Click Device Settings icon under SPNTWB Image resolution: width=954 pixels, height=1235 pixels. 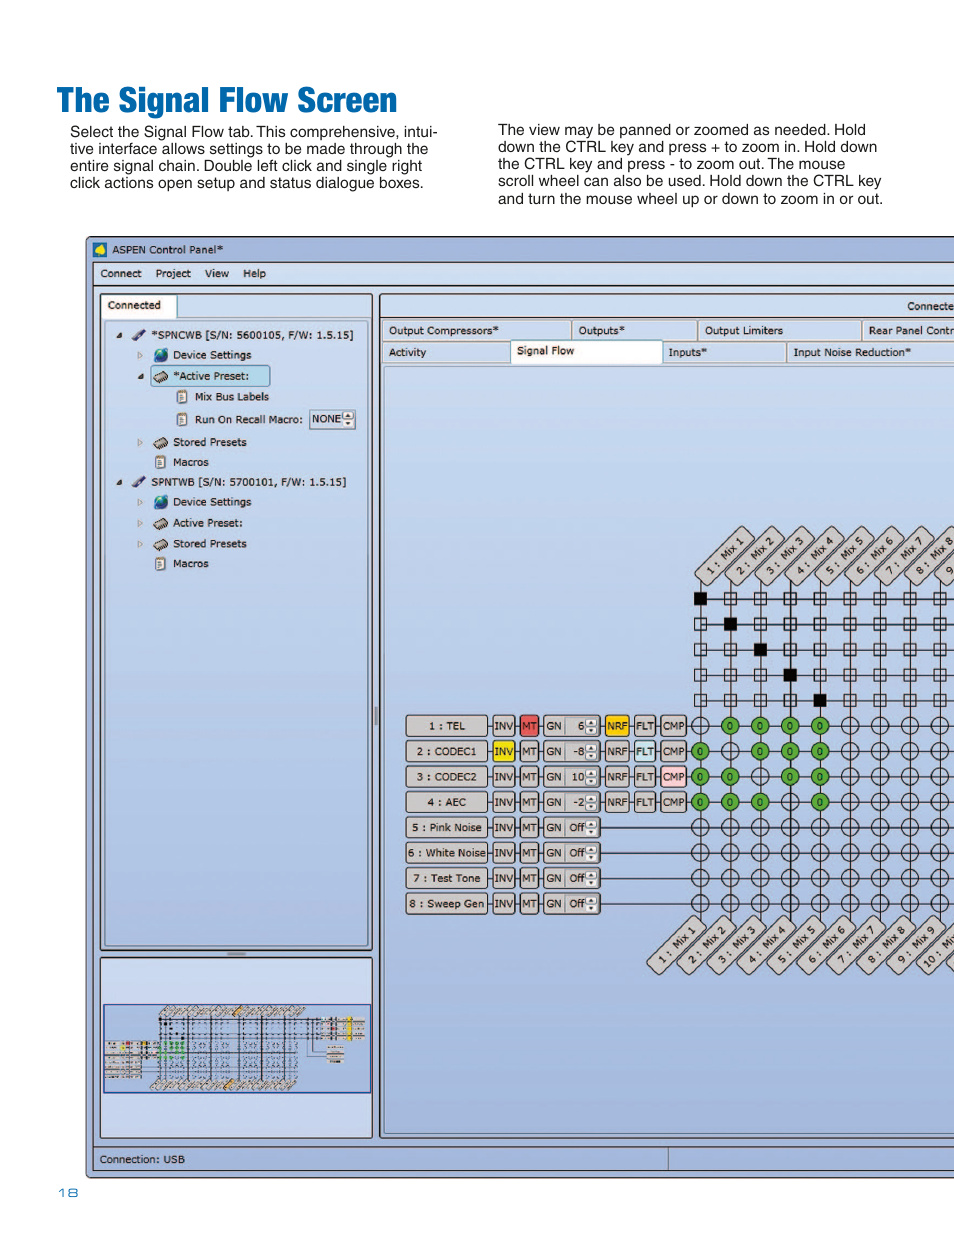(161, 502)
